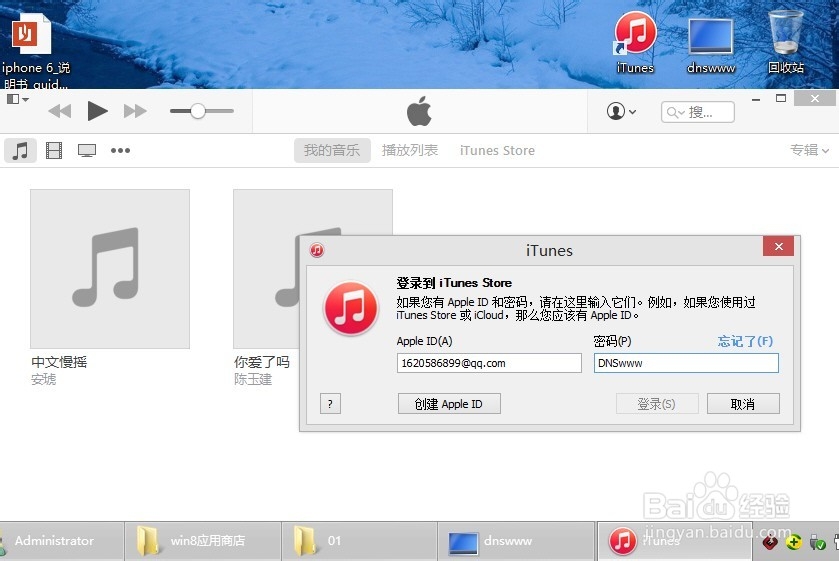
Task: Skip to previous track
Action: (59, 111)
